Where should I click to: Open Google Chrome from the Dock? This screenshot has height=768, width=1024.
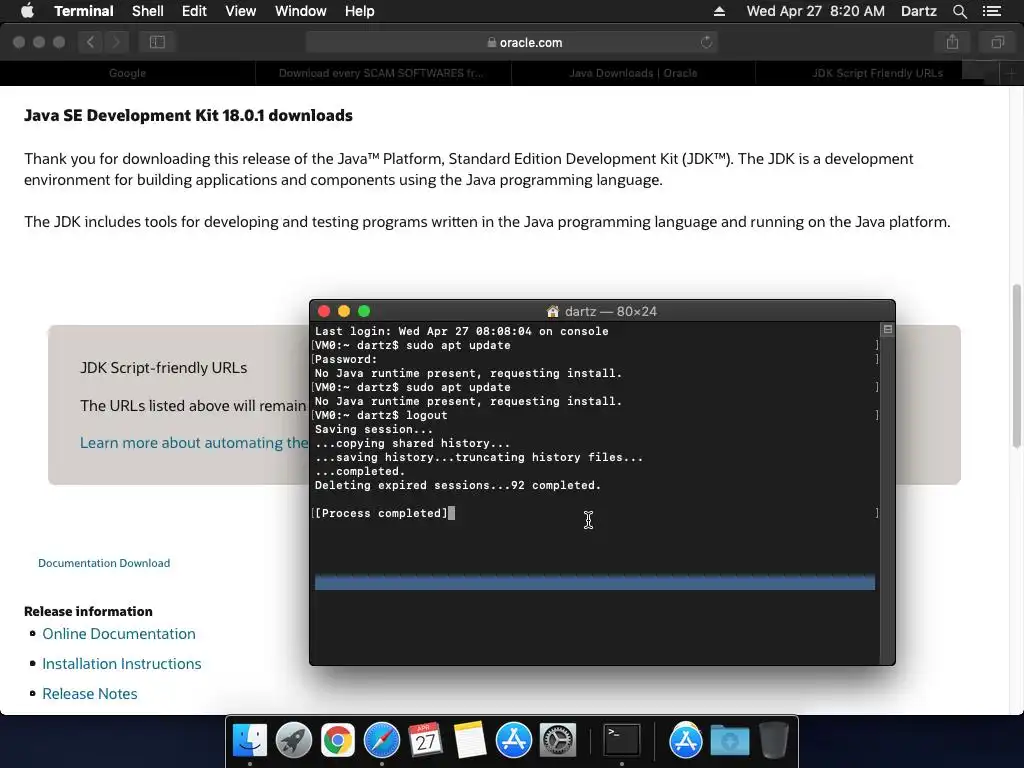click(338, 741)
